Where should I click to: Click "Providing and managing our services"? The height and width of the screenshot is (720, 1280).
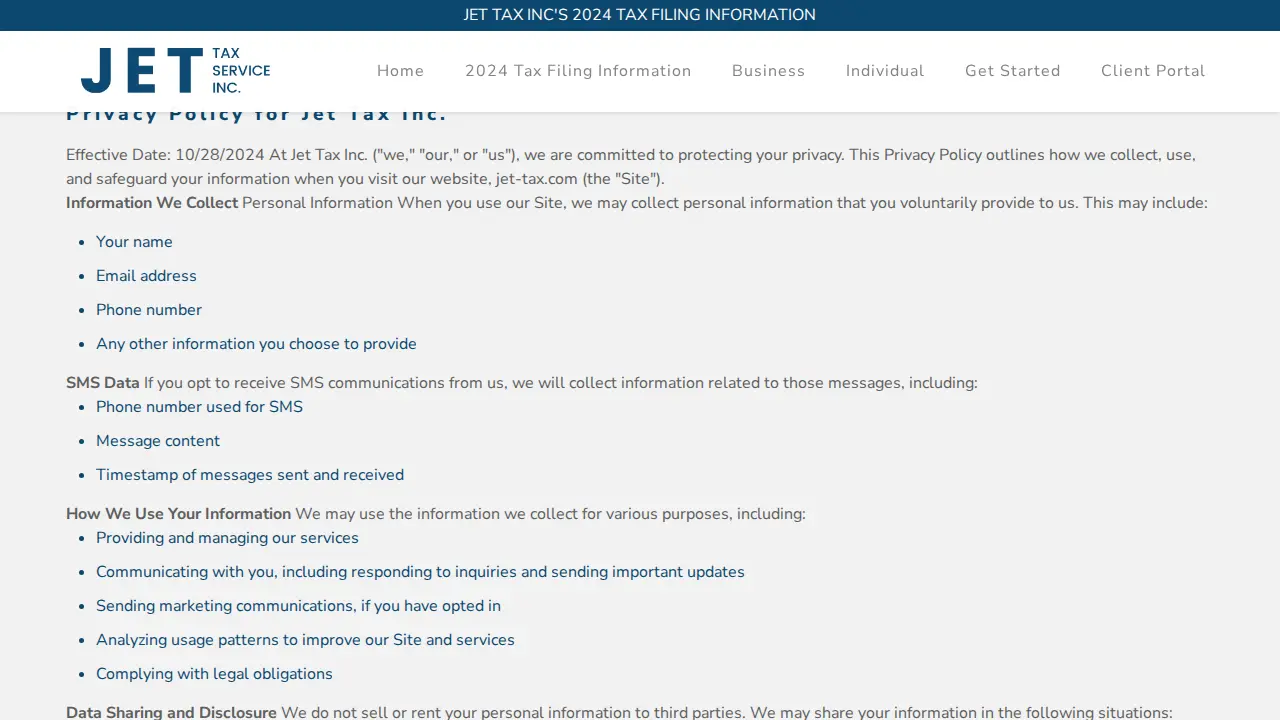[x=227, y=538]
